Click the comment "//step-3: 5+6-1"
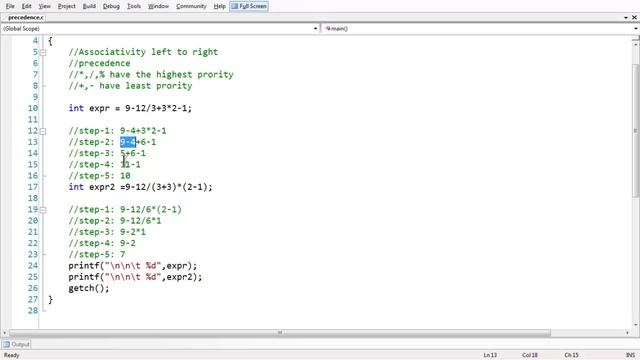The width and height of the screenshot is (640, 360). [107, 153]
